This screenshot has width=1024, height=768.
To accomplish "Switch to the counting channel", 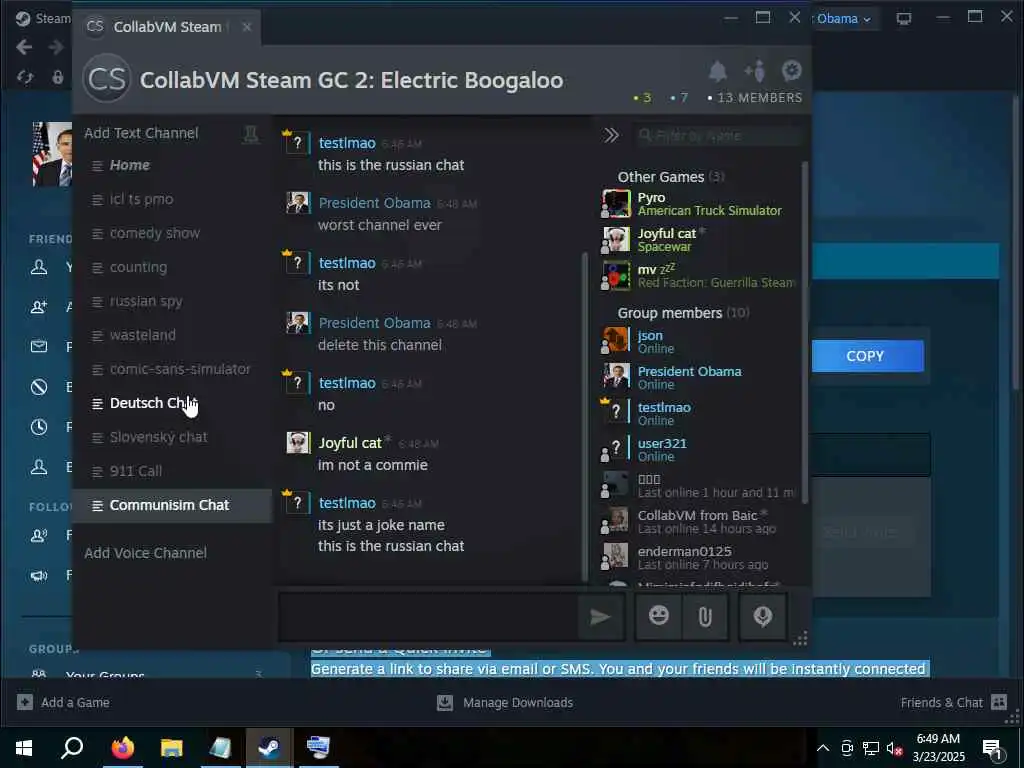I will [172, 267].
